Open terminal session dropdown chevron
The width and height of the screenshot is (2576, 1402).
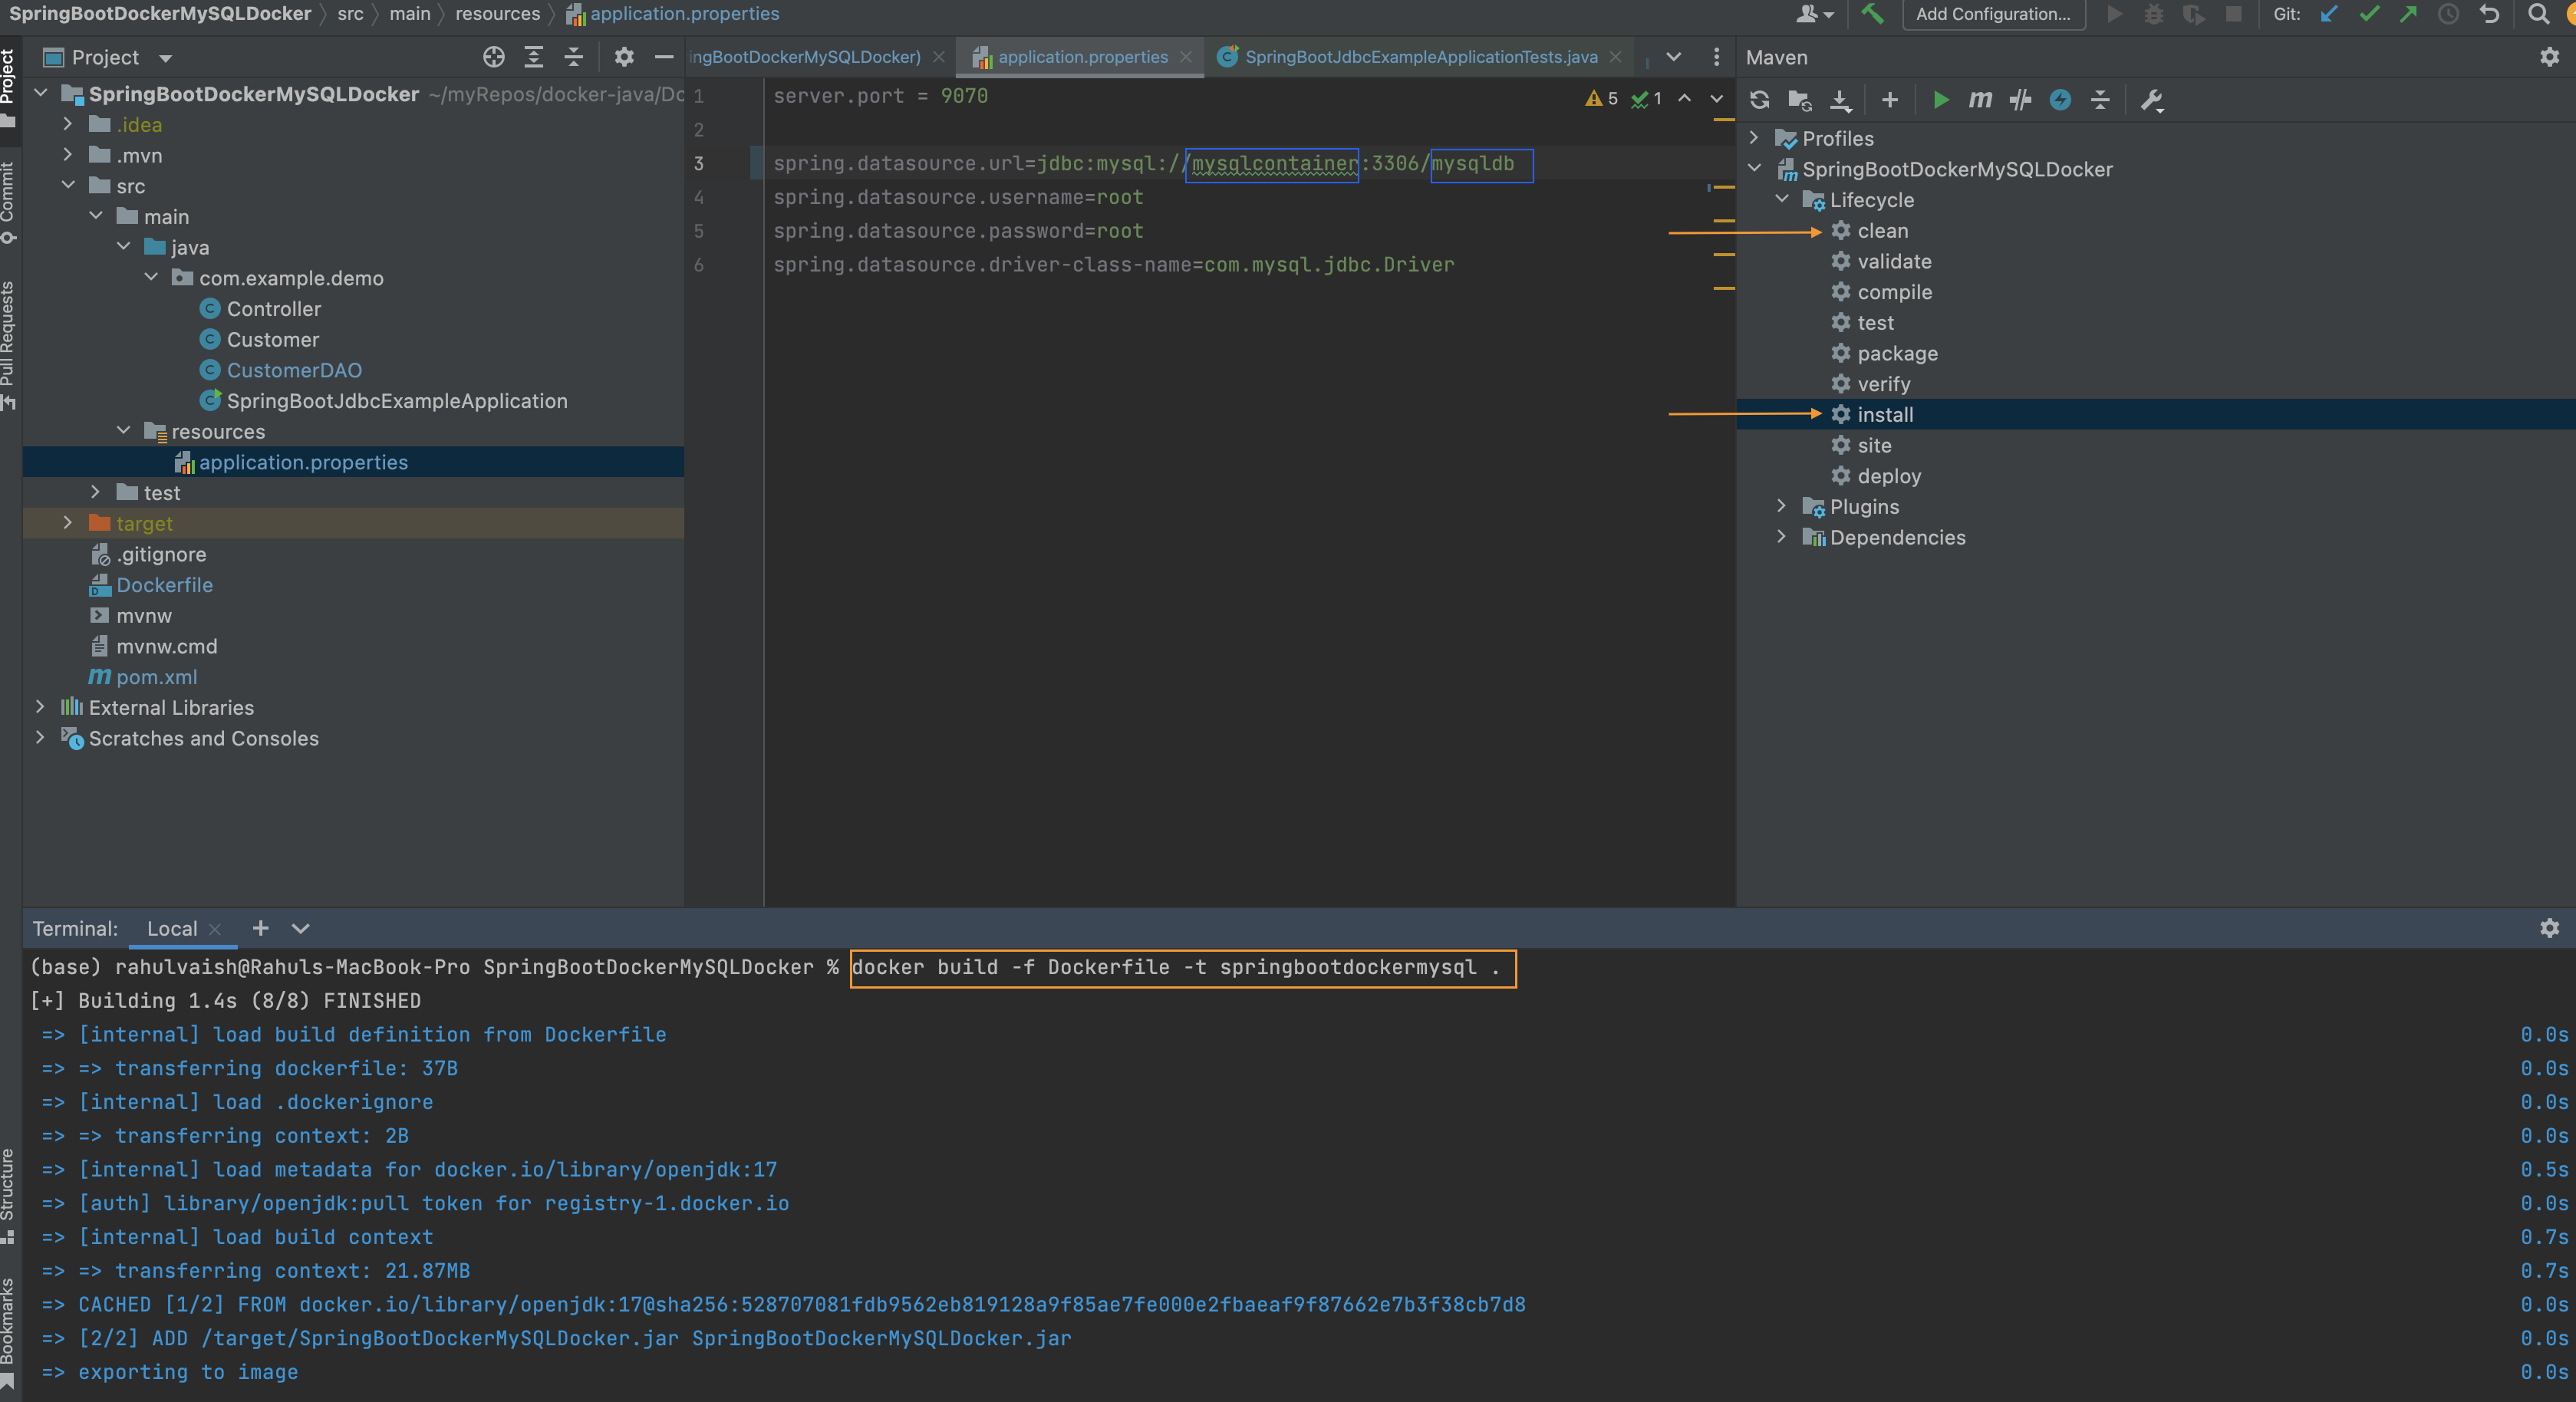300,928
